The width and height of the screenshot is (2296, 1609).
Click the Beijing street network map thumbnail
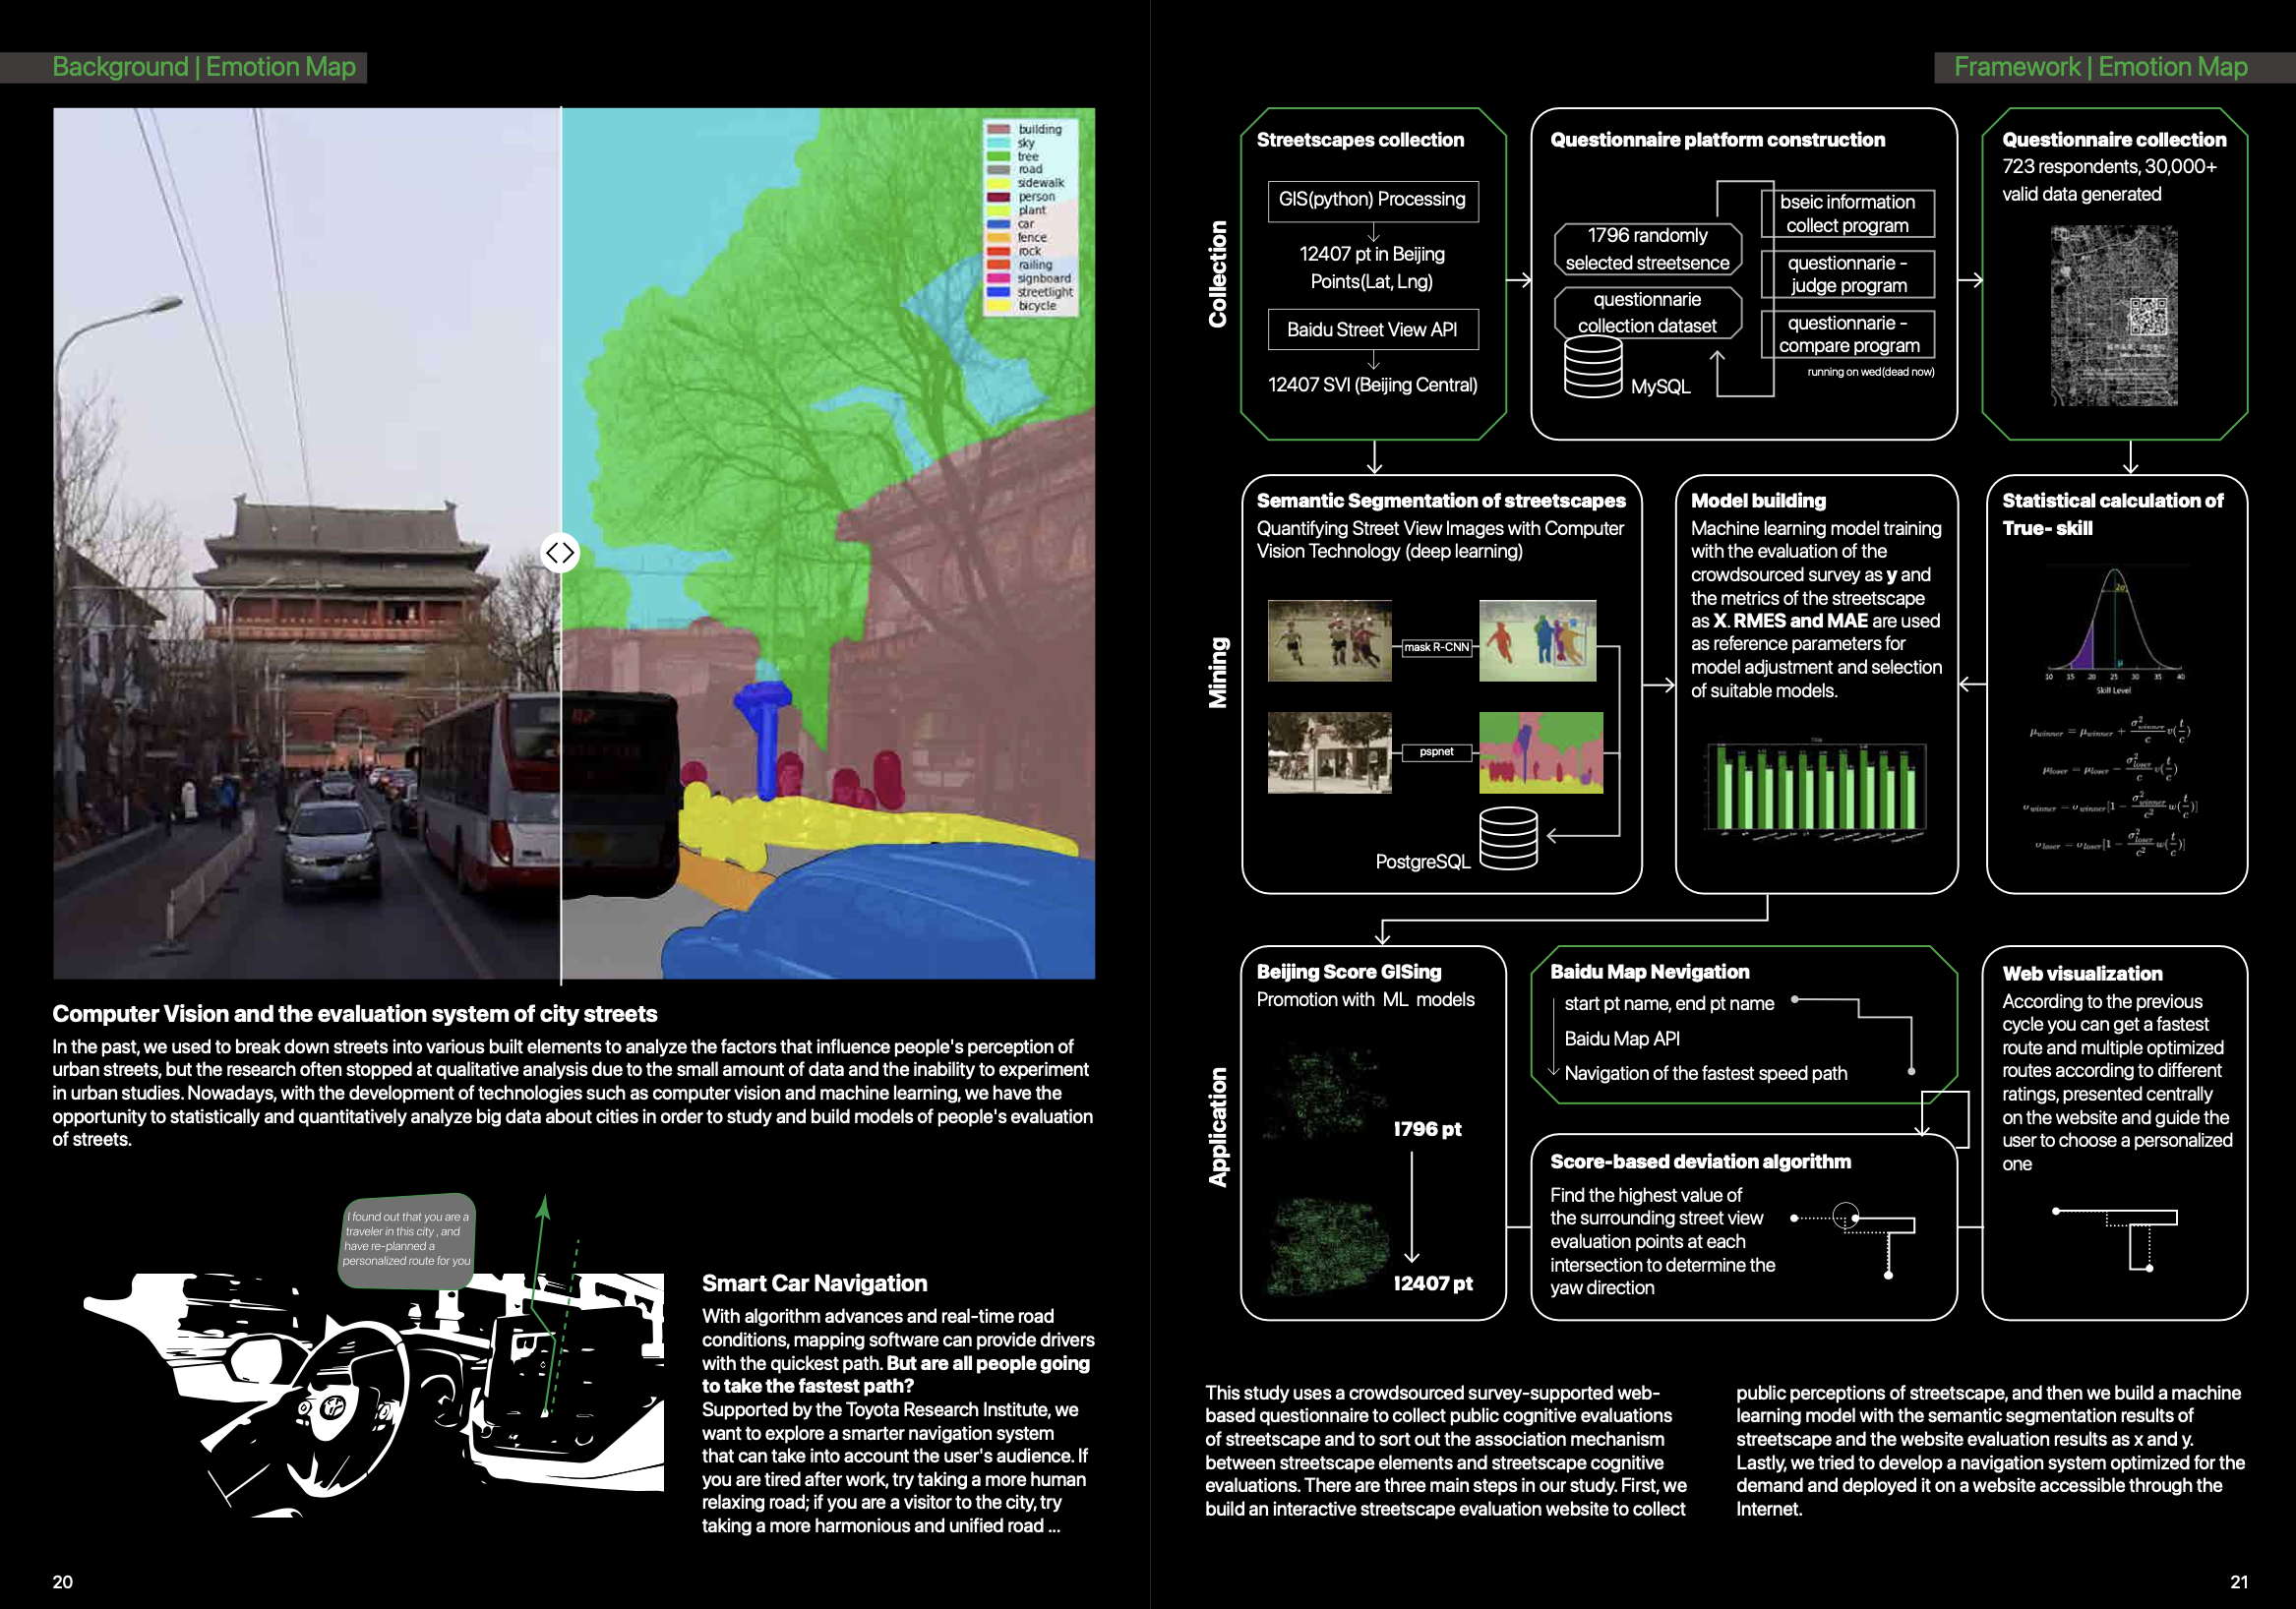tap(2114, 315)
